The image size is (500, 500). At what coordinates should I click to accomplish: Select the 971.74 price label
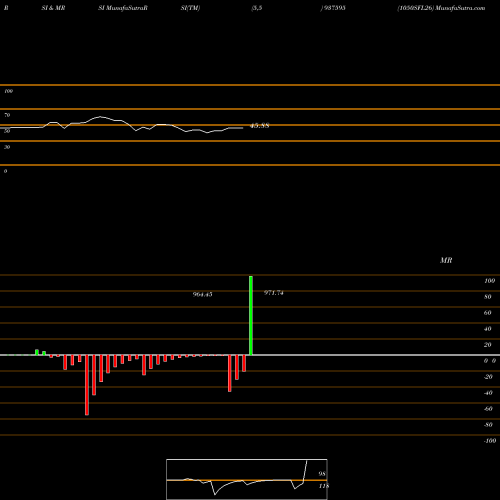(x=274, y=293)
